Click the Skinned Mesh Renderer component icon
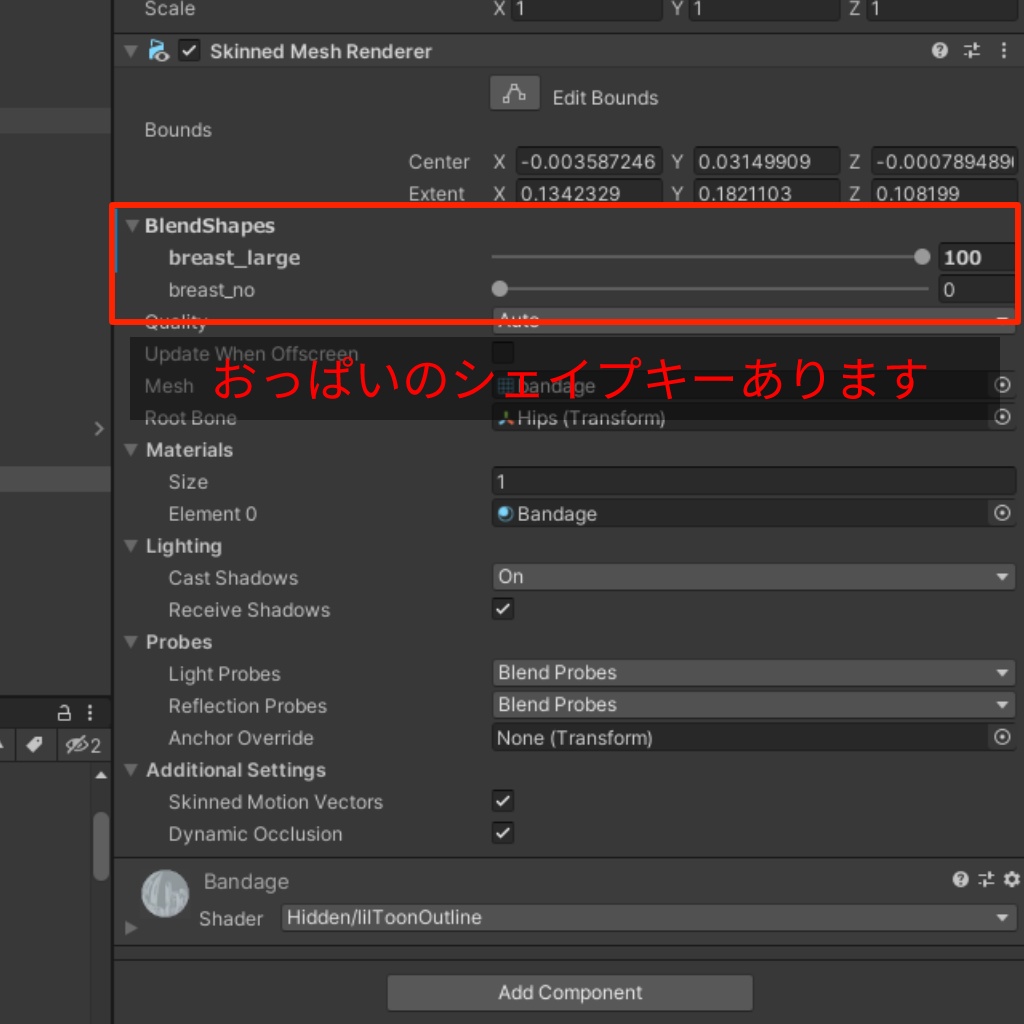Viewport: 1024px width, 1024px height. (159, 51)
